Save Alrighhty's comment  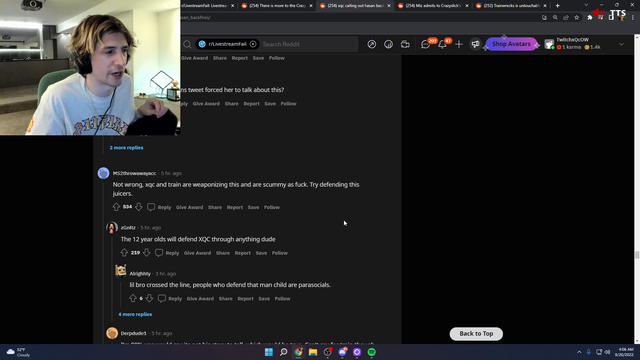[264, 299]
